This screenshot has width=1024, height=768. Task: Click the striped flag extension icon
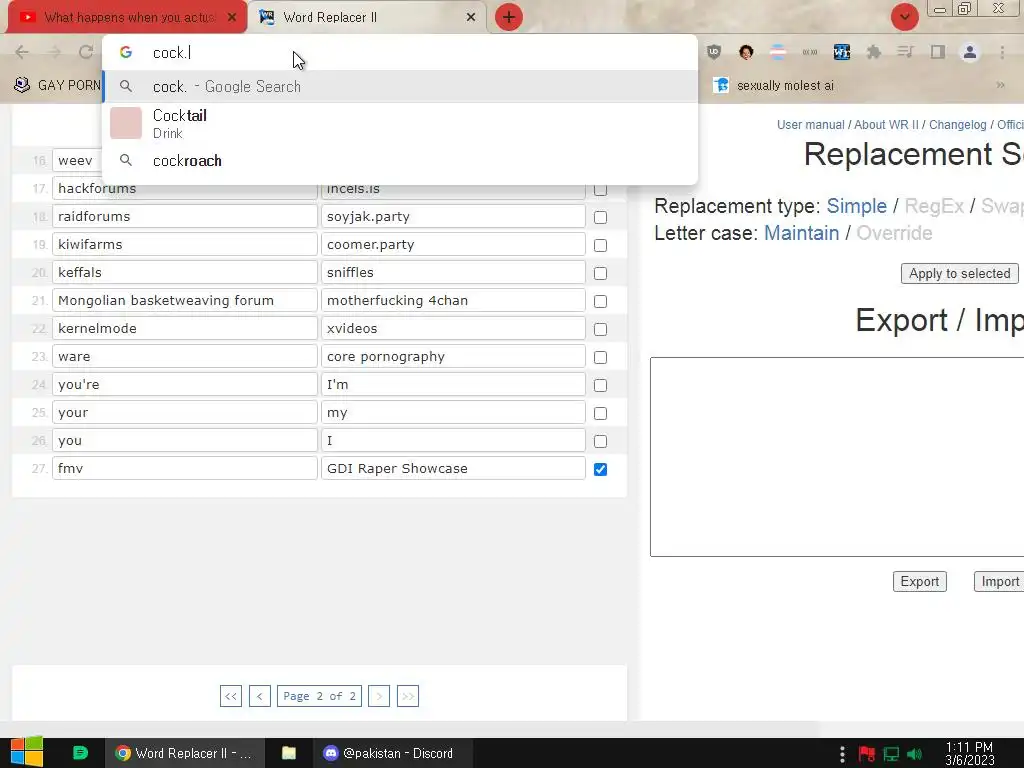tap(778, 52)
